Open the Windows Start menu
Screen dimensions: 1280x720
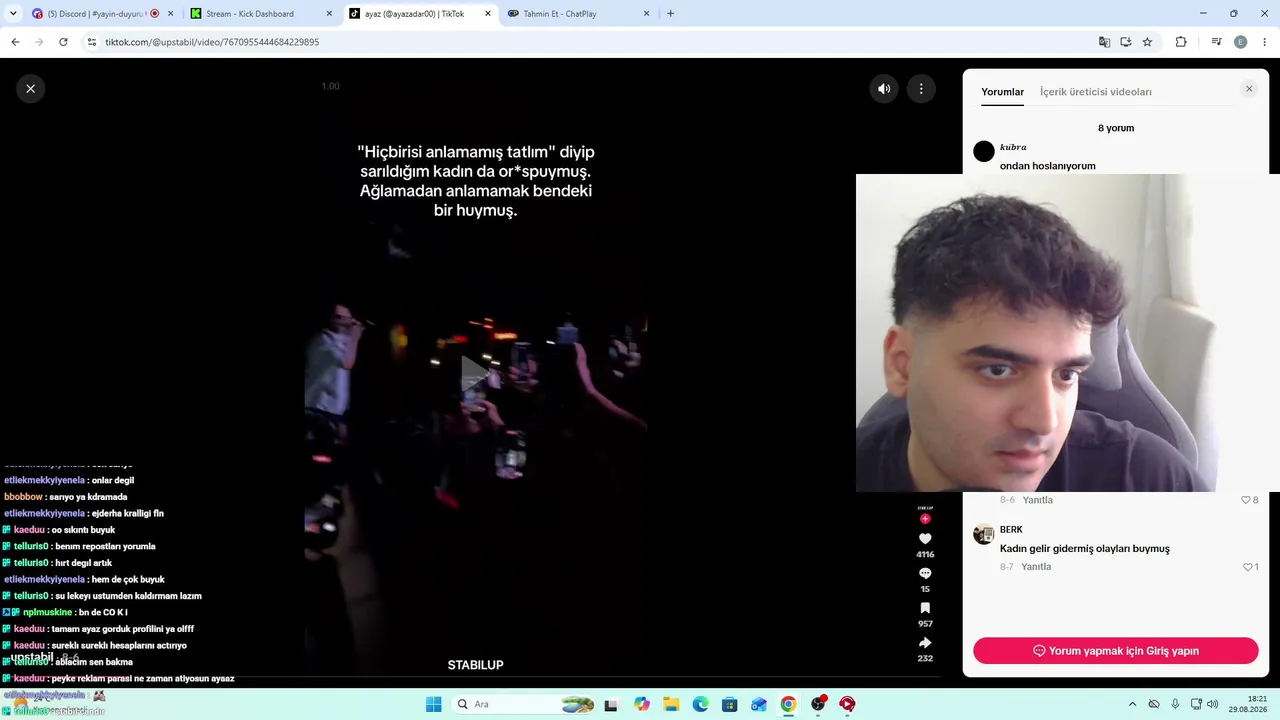coord(433,704)
